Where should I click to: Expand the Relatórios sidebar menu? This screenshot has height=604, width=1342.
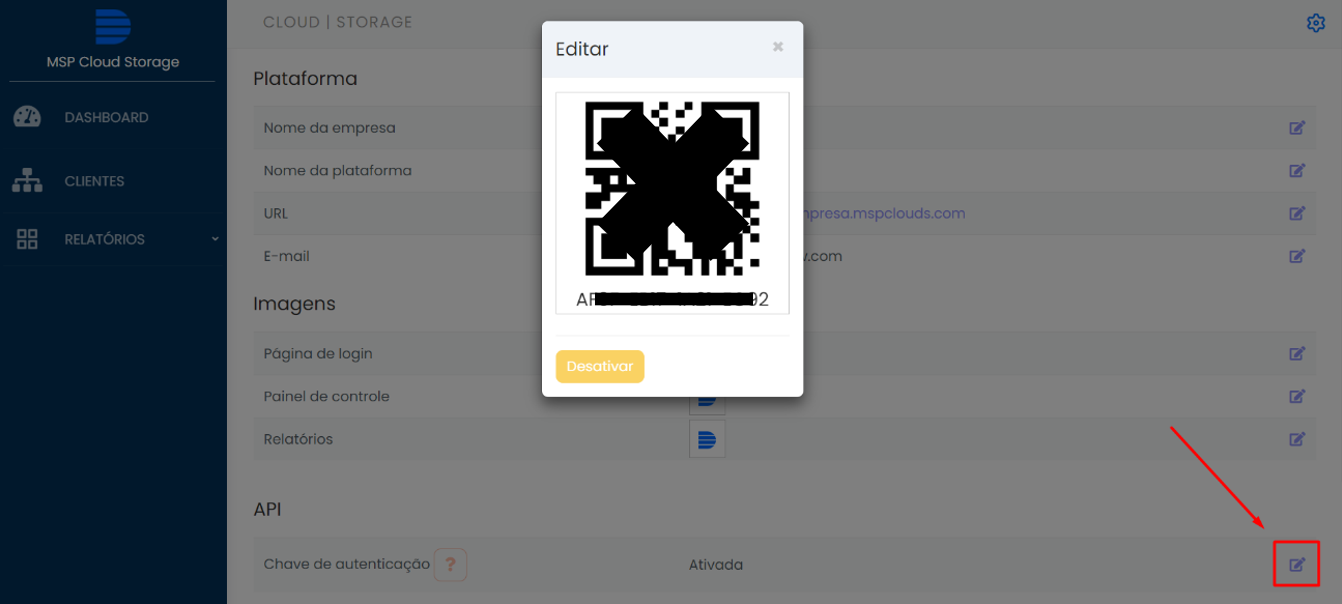click(x=113, y=239)
